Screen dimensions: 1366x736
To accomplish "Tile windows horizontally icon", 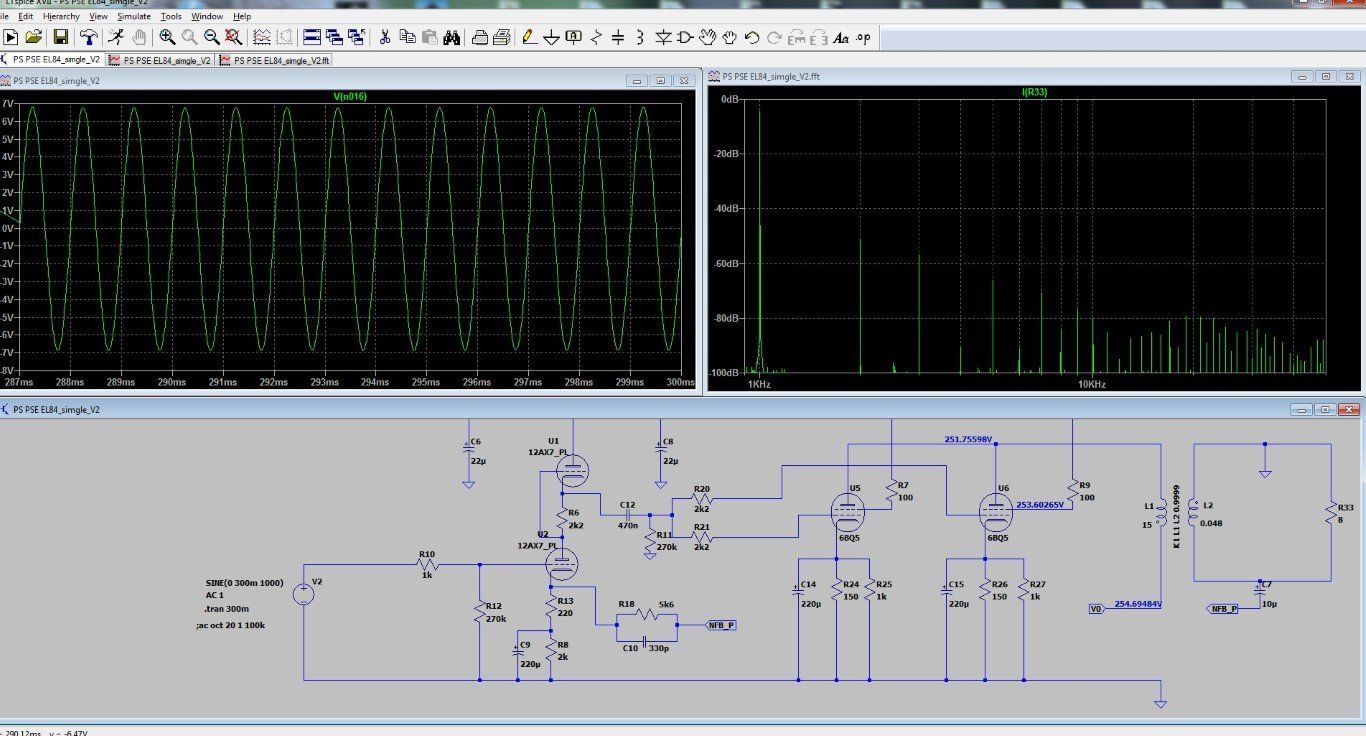I will (311, 37).
